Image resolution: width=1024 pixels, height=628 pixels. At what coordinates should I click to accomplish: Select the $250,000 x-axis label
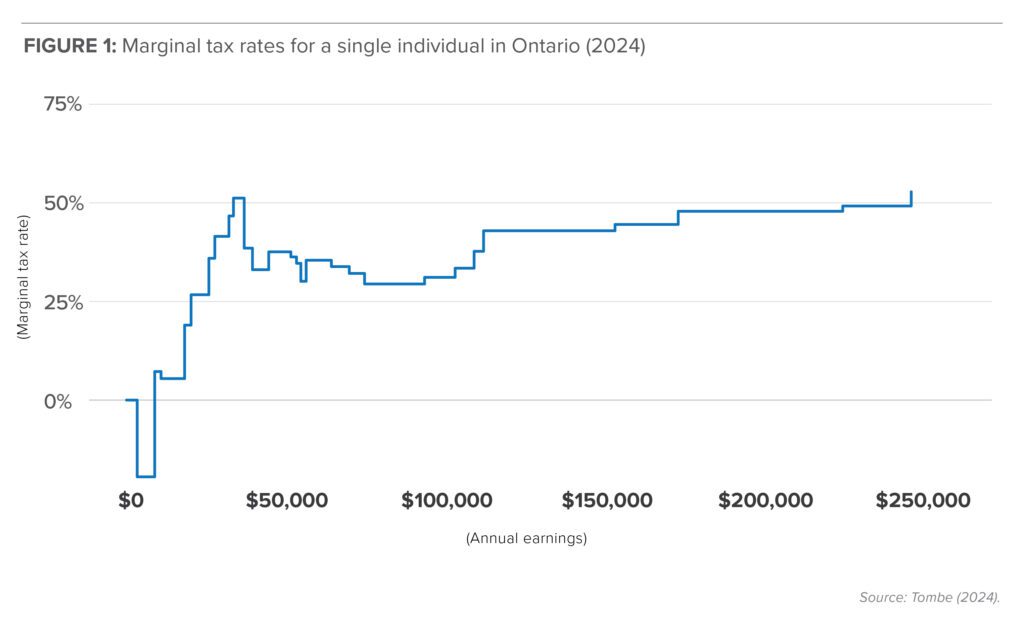coord(923,500)
